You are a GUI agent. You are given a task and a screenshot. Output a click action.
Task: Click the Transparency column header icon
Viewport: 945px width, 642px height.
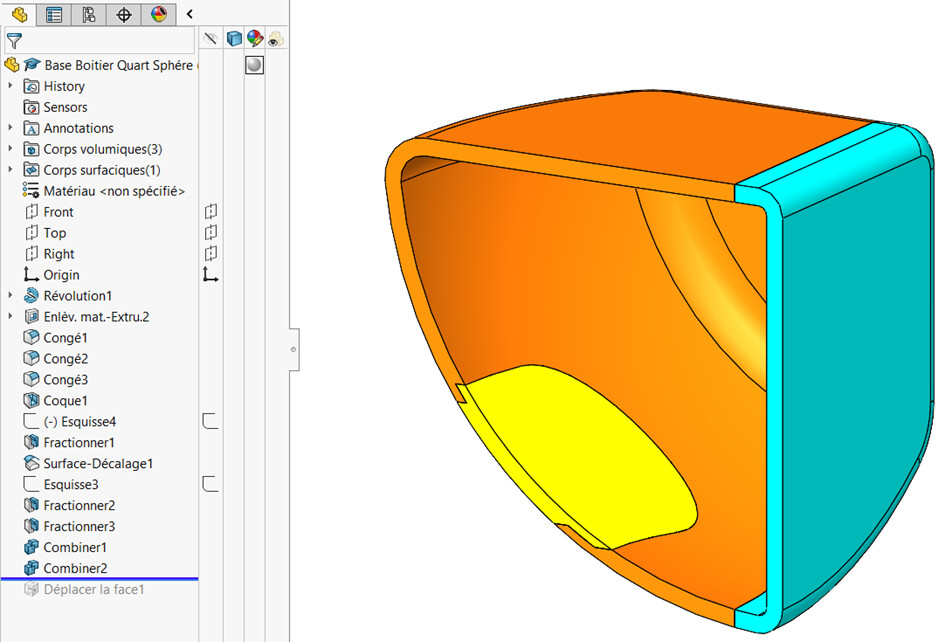point(275,39)
